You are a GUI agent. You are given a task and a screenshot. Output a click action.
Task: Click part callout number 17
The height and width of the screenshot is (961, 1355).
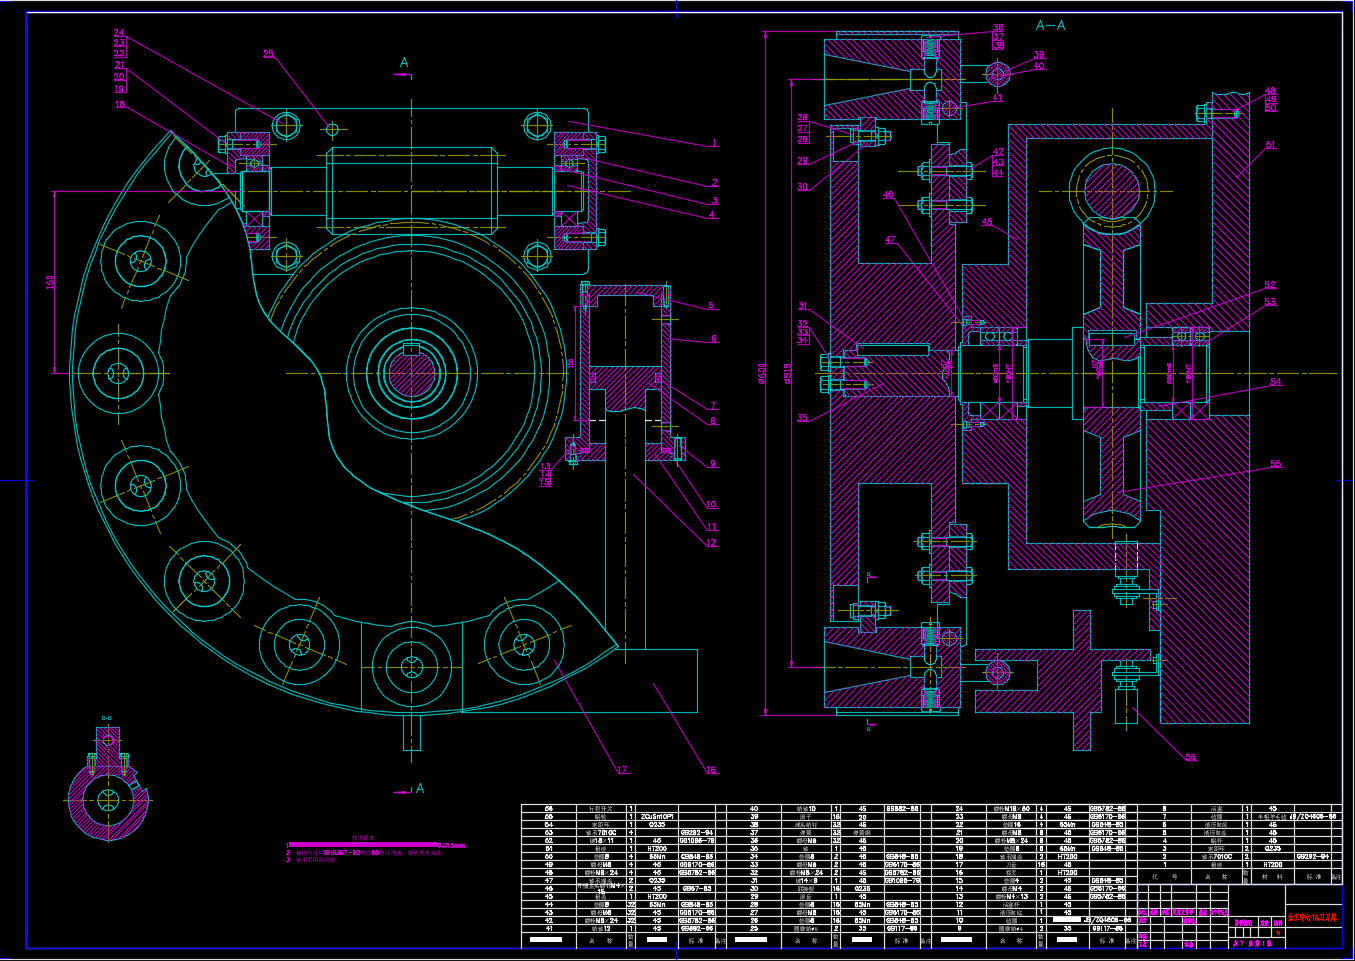622,770
